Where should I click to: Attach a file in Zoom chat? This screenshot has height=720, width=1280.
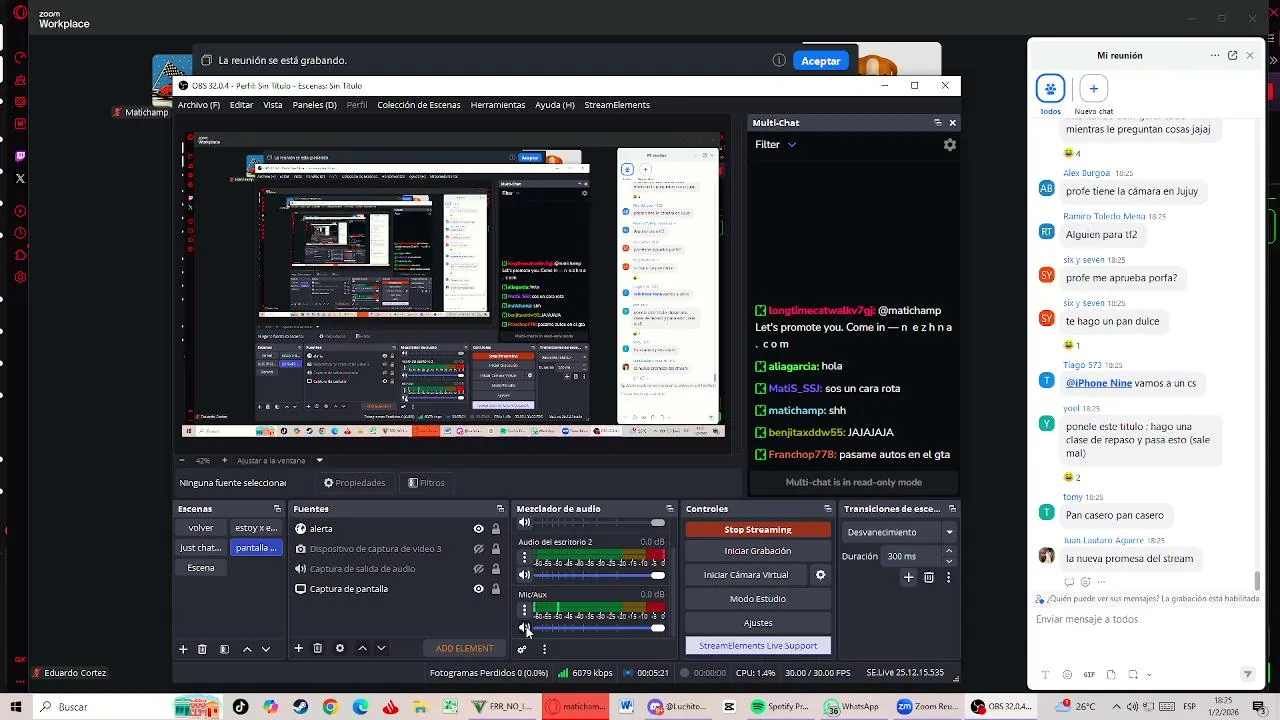pyautogui.click(x=1110, y=675)
